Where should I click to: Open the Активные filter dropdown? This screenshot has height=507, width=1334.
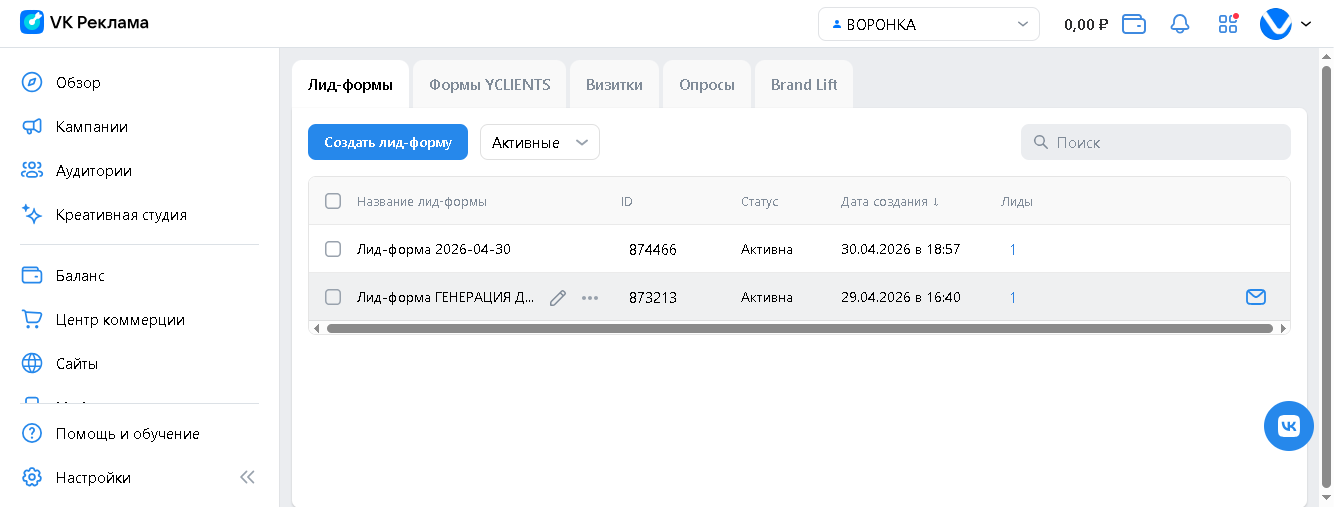point(540,142)
